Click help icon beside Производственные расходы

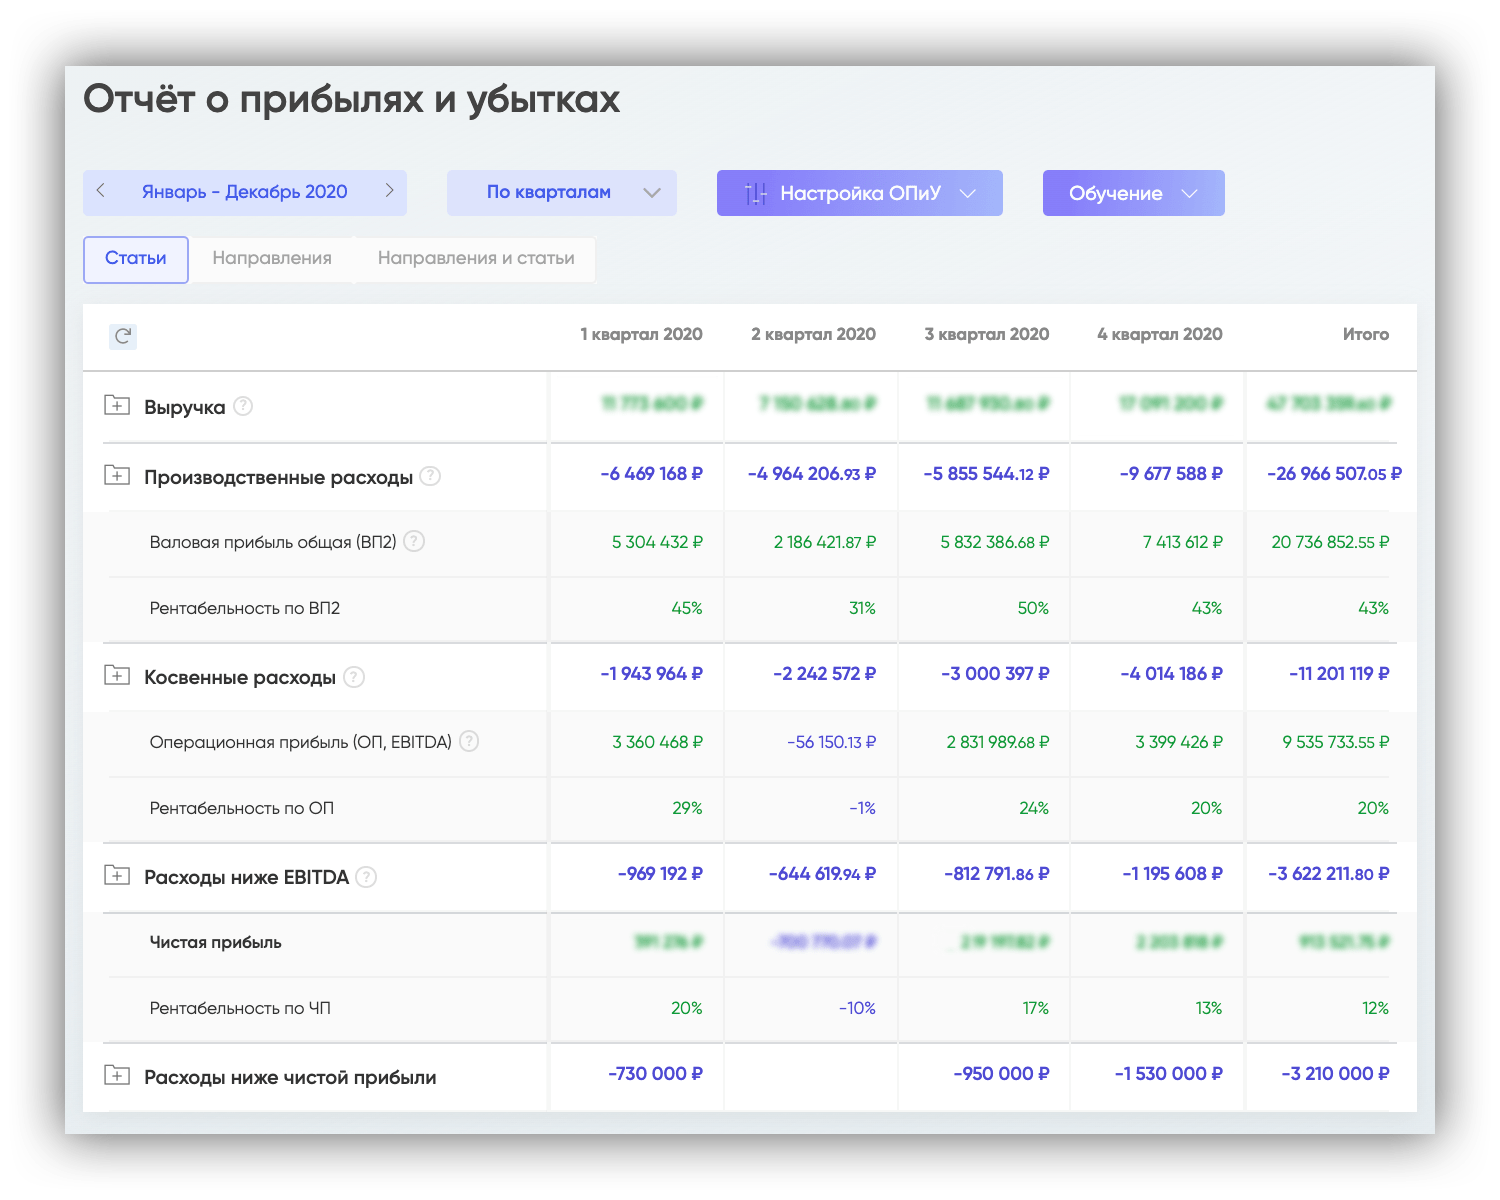tap(430, 476)
